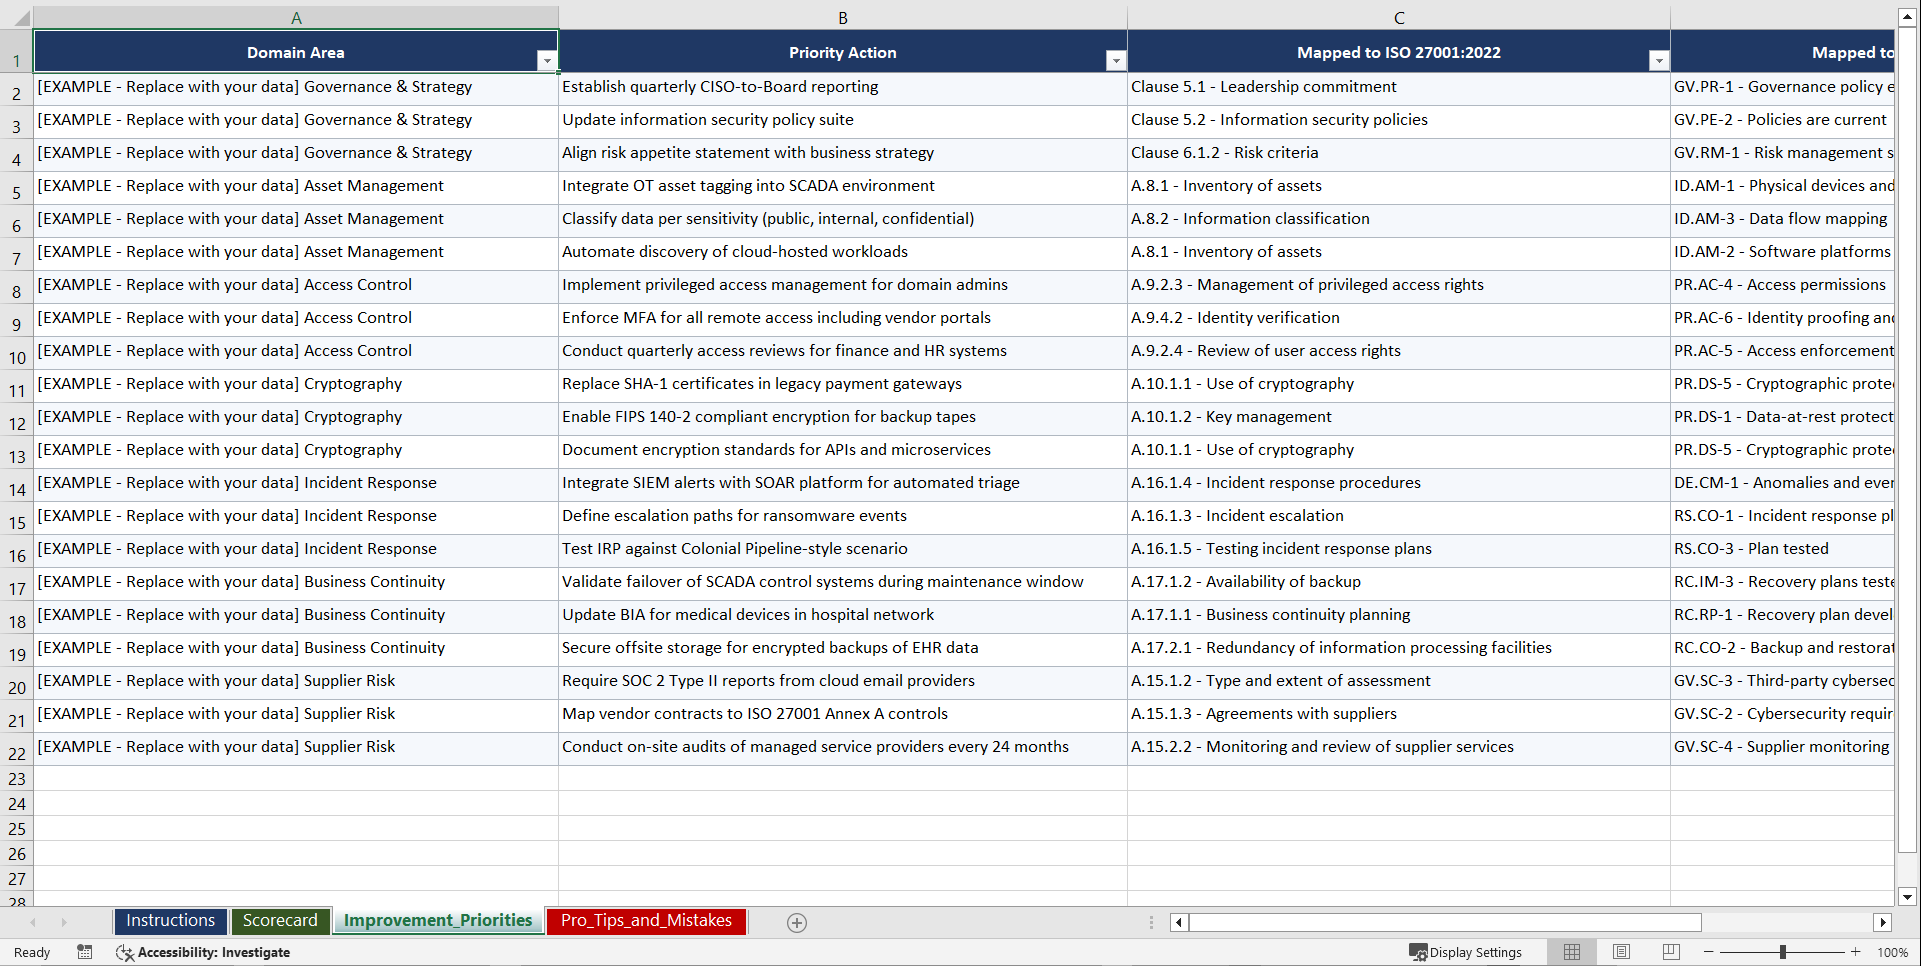
Task: Click Accessibility: Investigate in the status bar
Action: click(x=213, y=952)
